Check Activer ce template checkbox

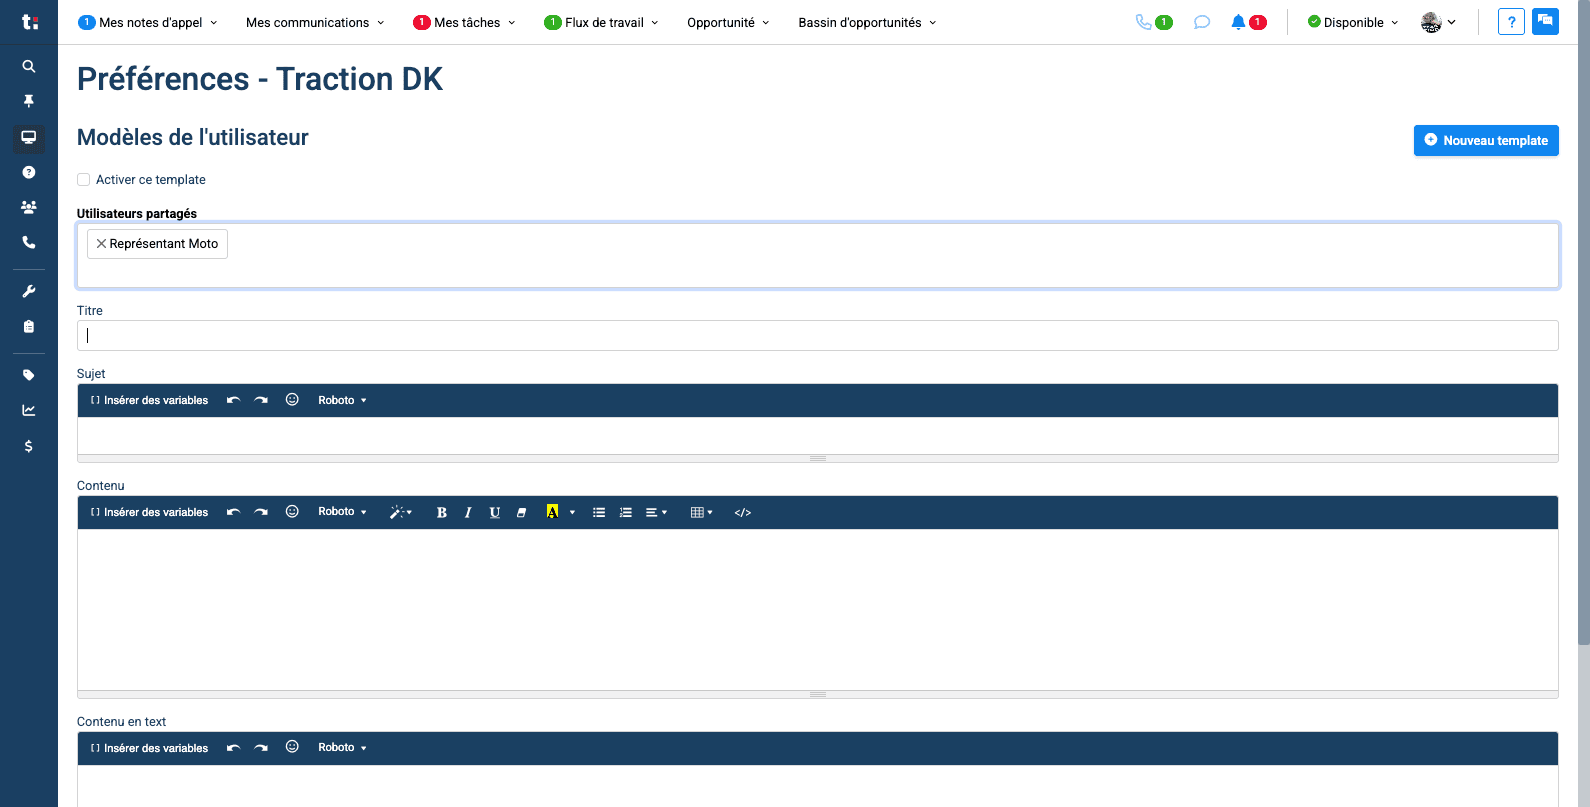[84, 180]
